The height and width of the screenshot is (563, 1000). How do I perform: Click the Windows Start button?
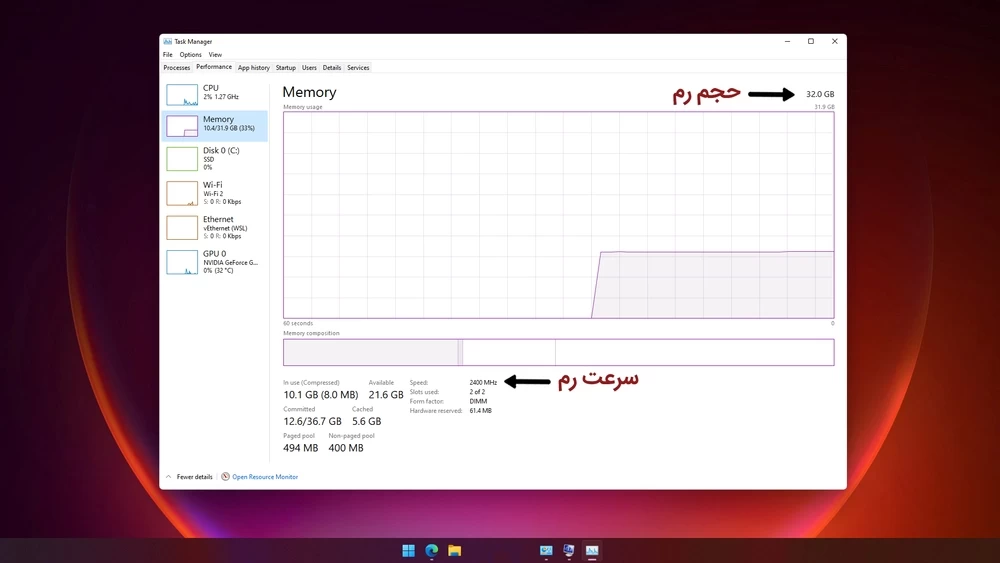(x=408, y=550)
